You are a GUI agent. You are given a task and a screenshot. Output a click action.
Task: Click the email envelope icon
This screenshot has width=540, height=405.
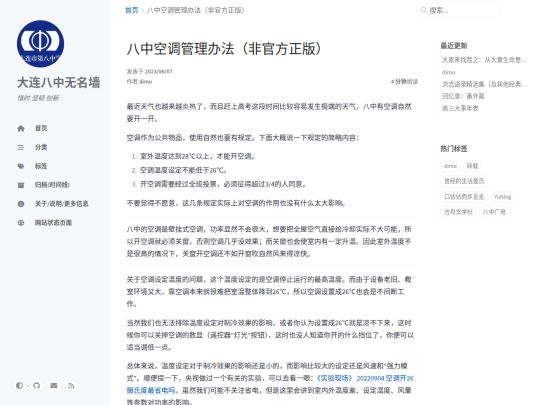coord(54,385)
